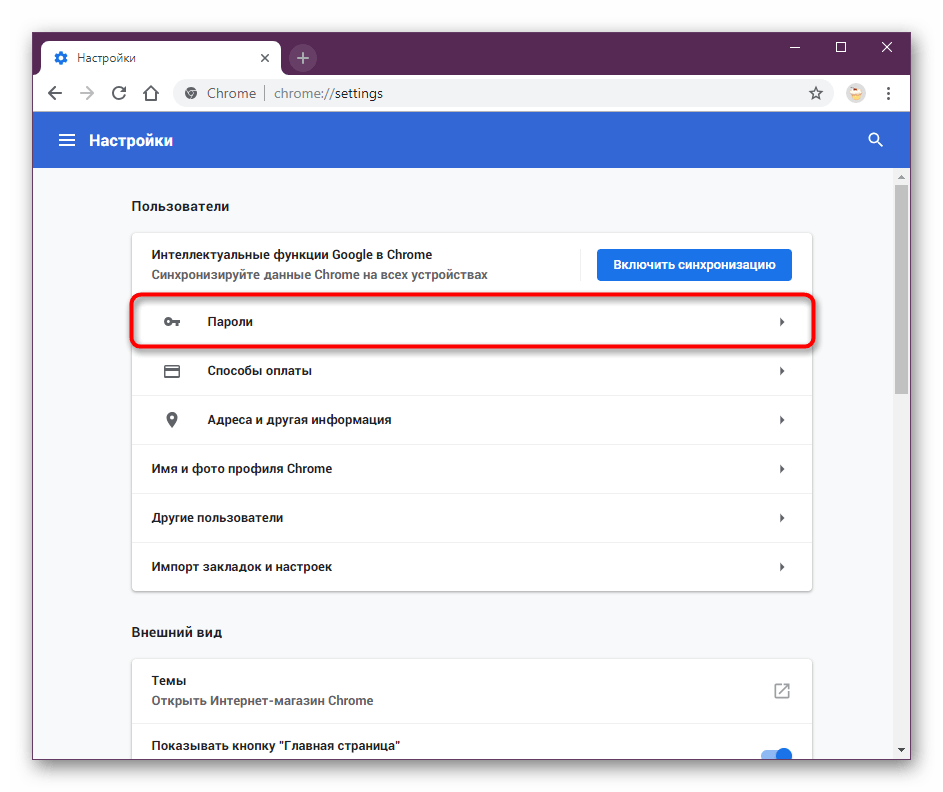Open Chrome three-dot menu

click(888, 93)
